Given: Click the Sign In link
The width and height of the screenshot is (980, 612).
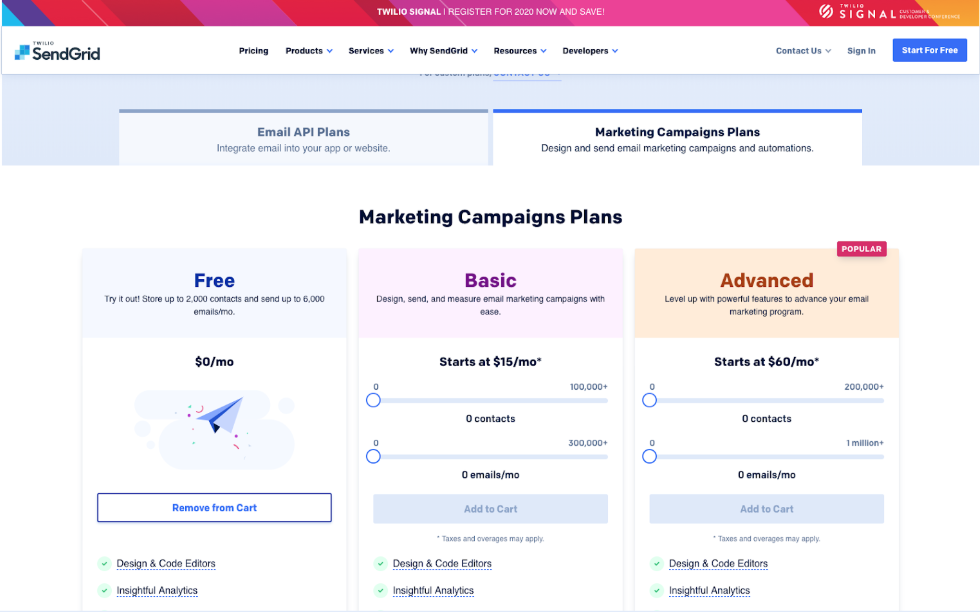Looking at the screenshot, I should (x=861, y=51).
